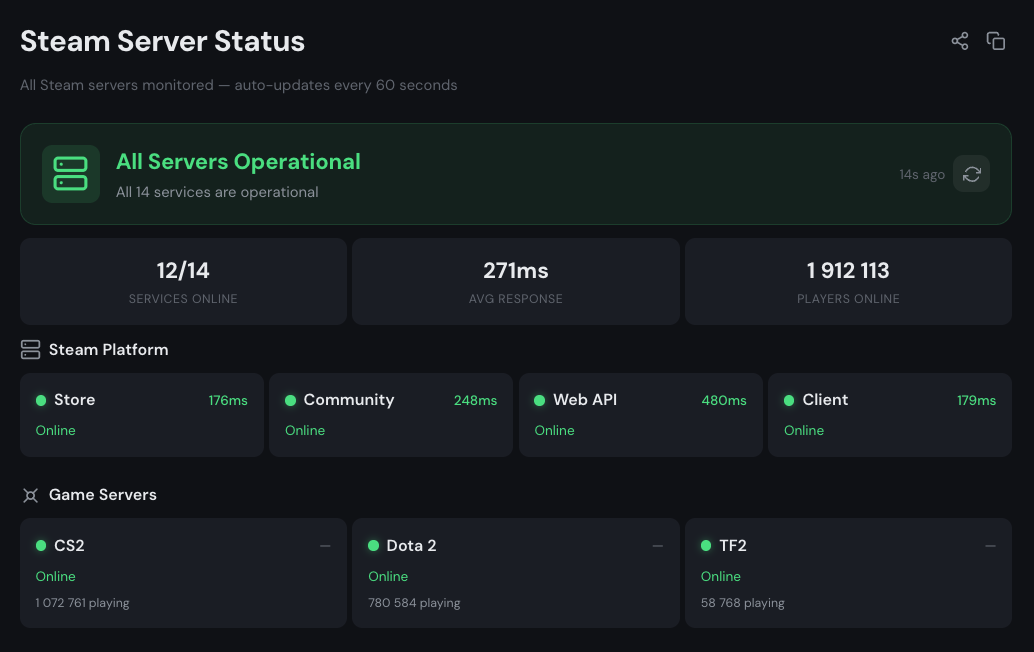
Task: Select the Dota 2 game server name
Action: coord(411,545)
